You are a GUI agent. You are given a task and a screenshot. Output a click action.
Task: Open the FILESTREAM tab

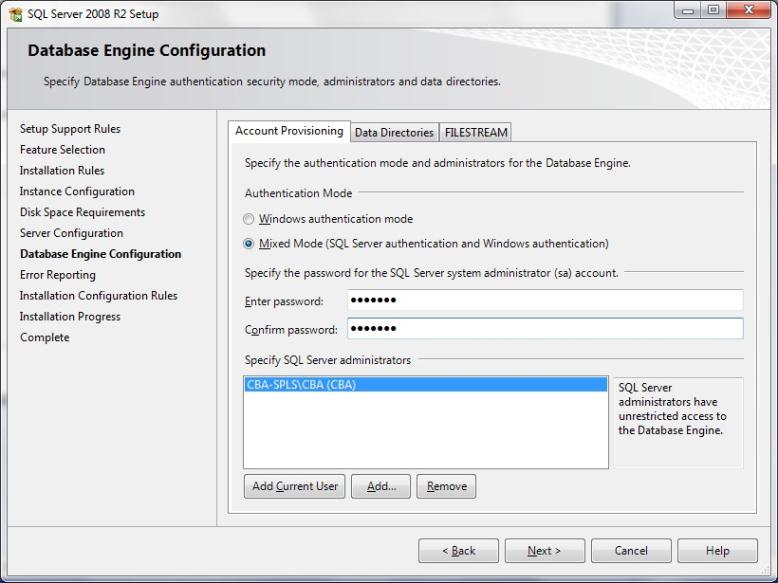tap(476, 132)
